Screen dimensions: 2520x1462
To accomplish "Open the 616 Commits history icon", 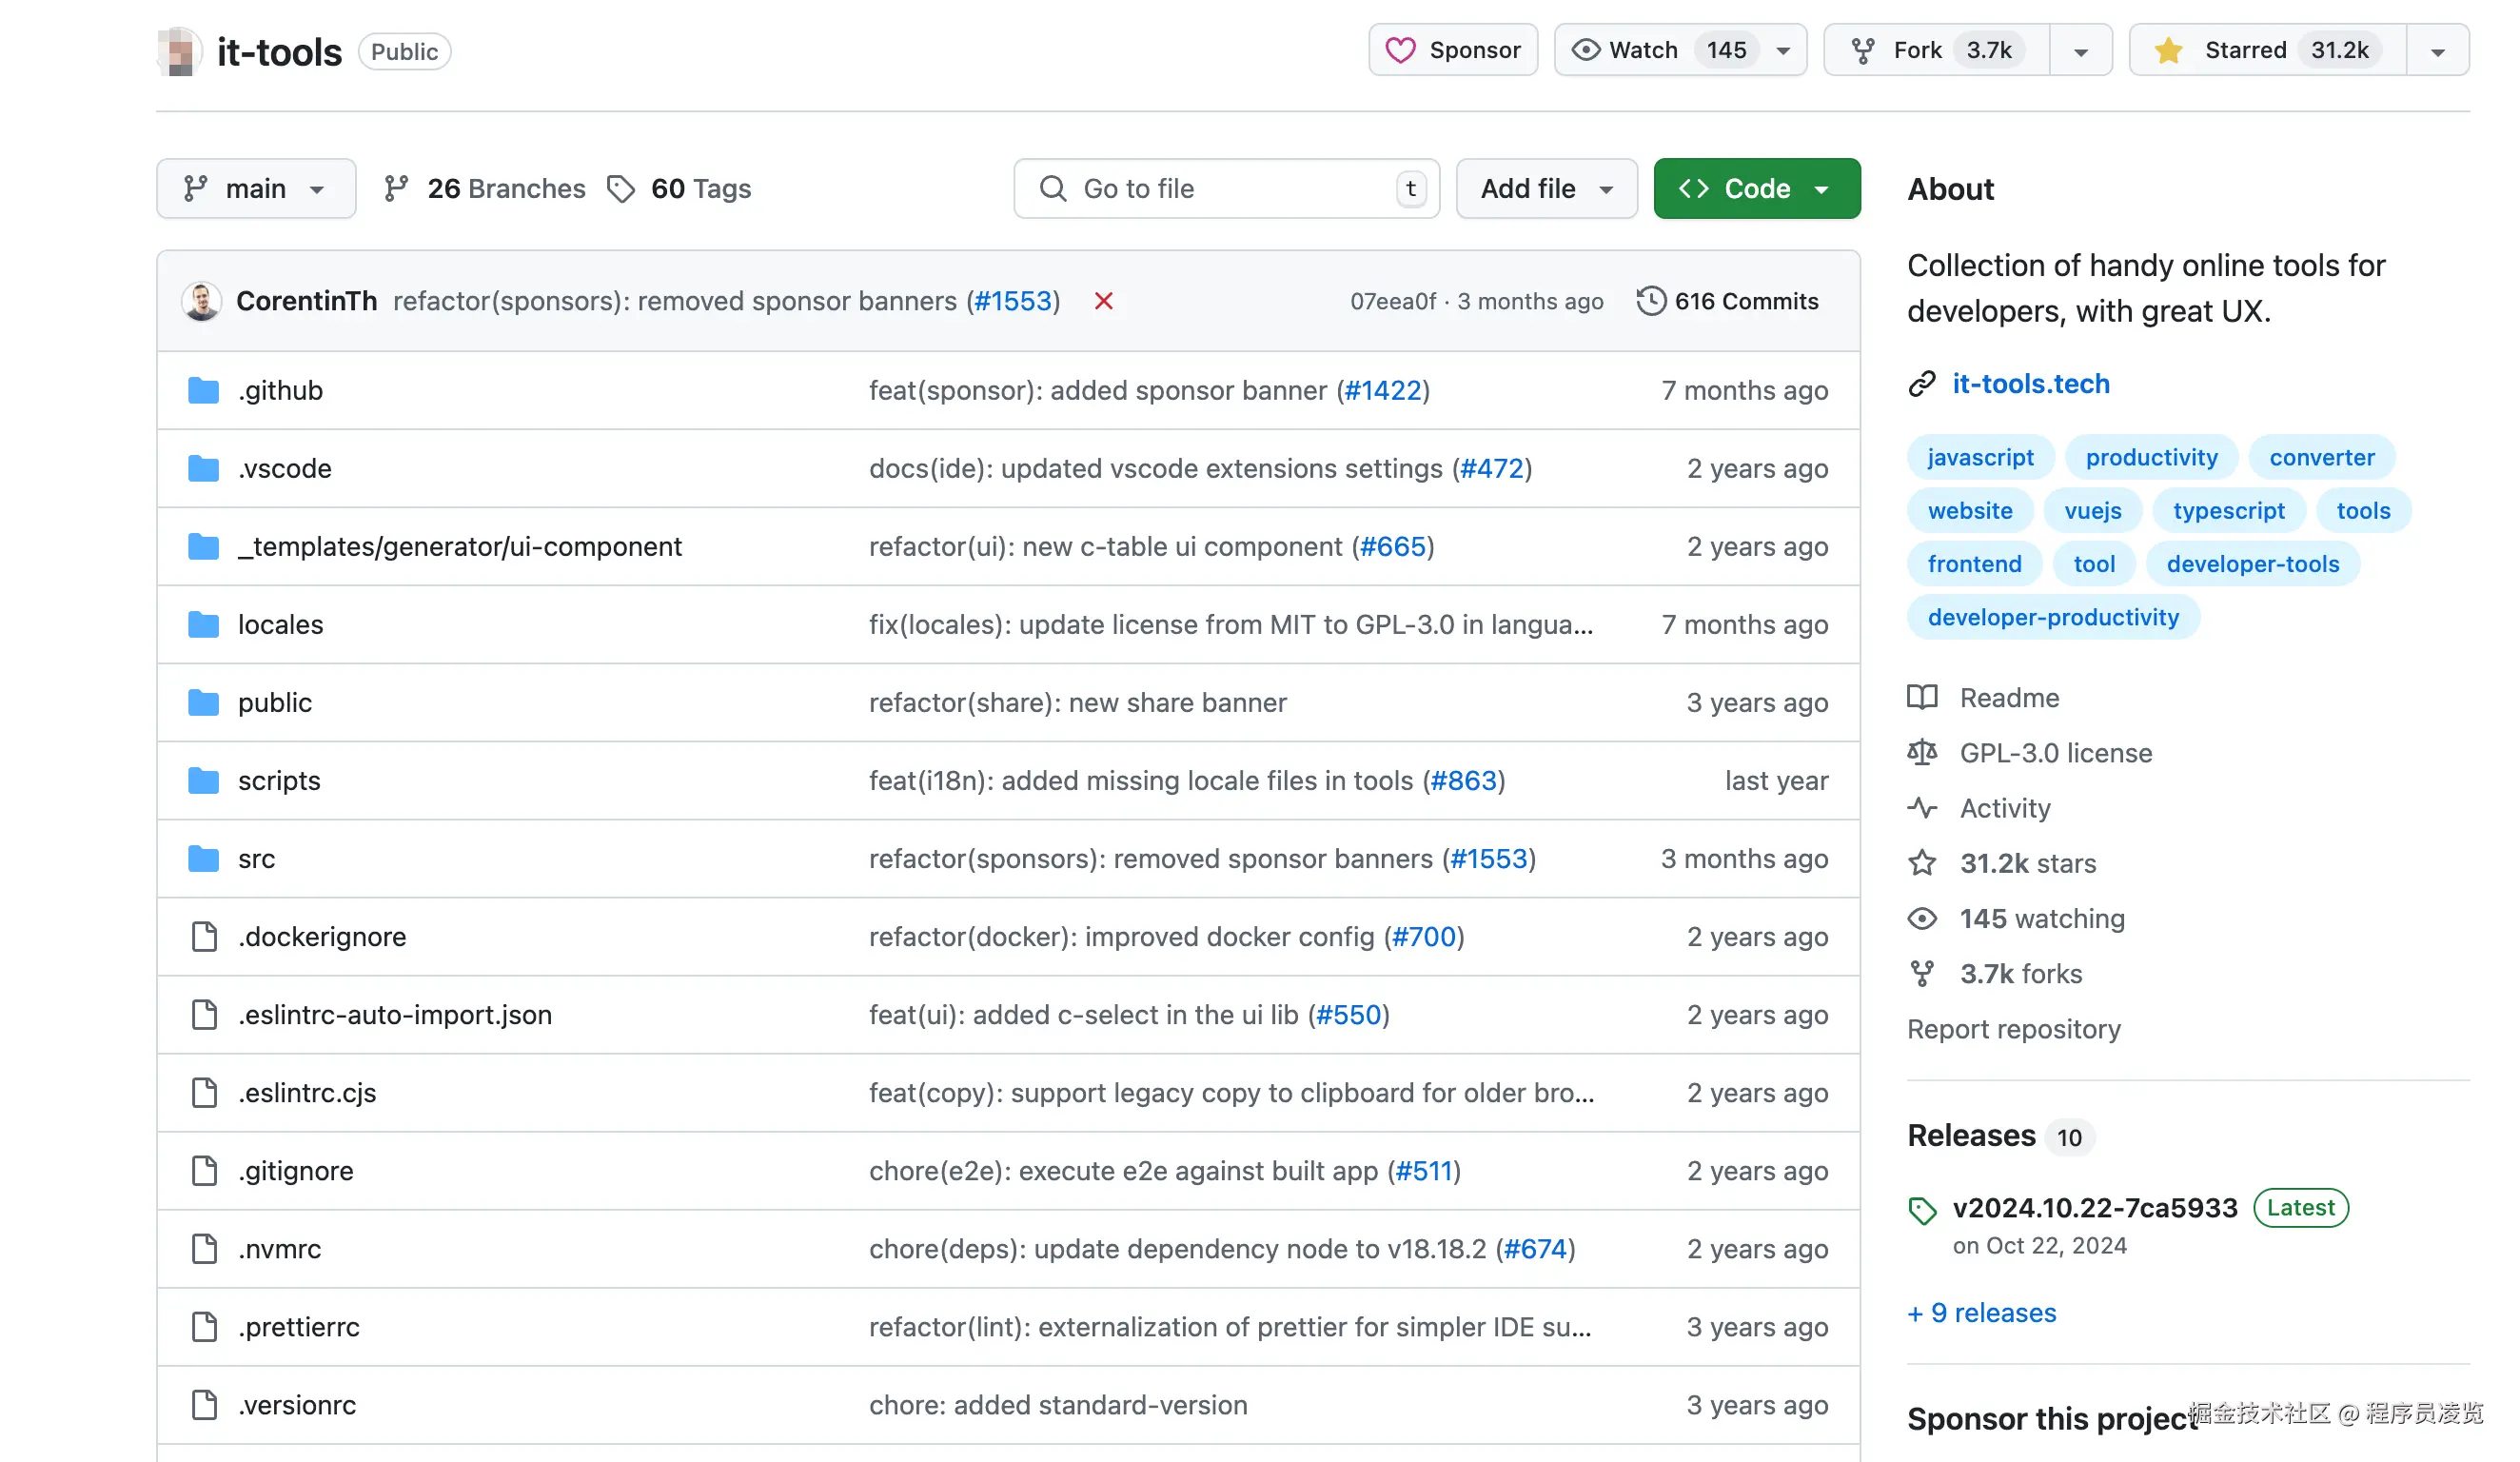I will [x=1650, y=301].
